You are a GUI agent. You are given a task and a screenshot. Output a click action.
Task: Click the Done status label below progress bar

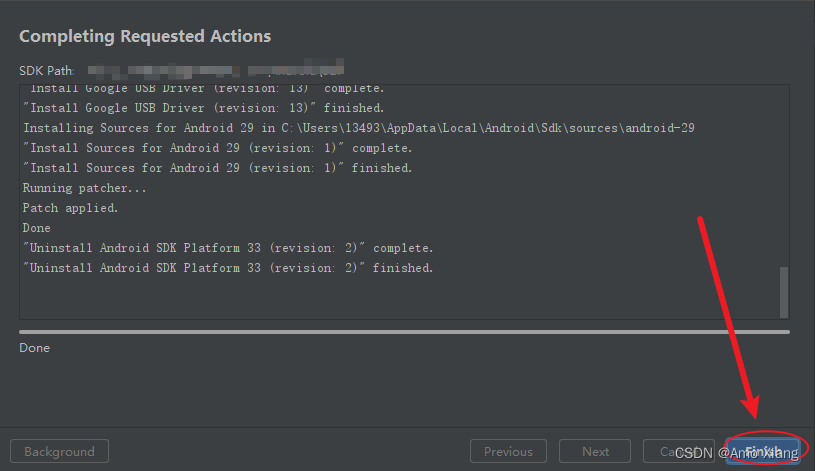click(x=34, y=348)
